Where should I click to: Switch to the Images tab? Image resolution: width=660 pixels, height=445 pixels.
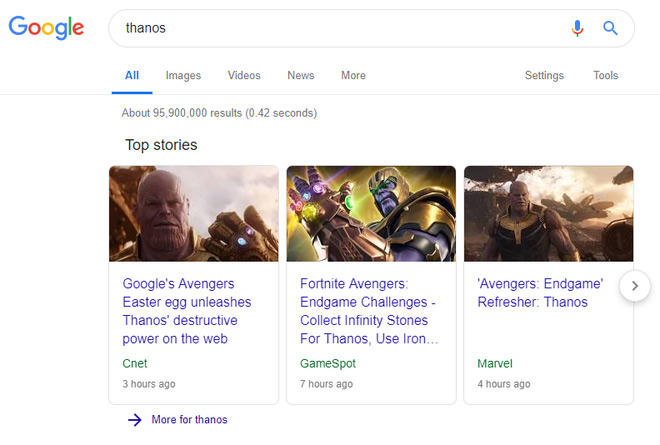pos(183,76)
